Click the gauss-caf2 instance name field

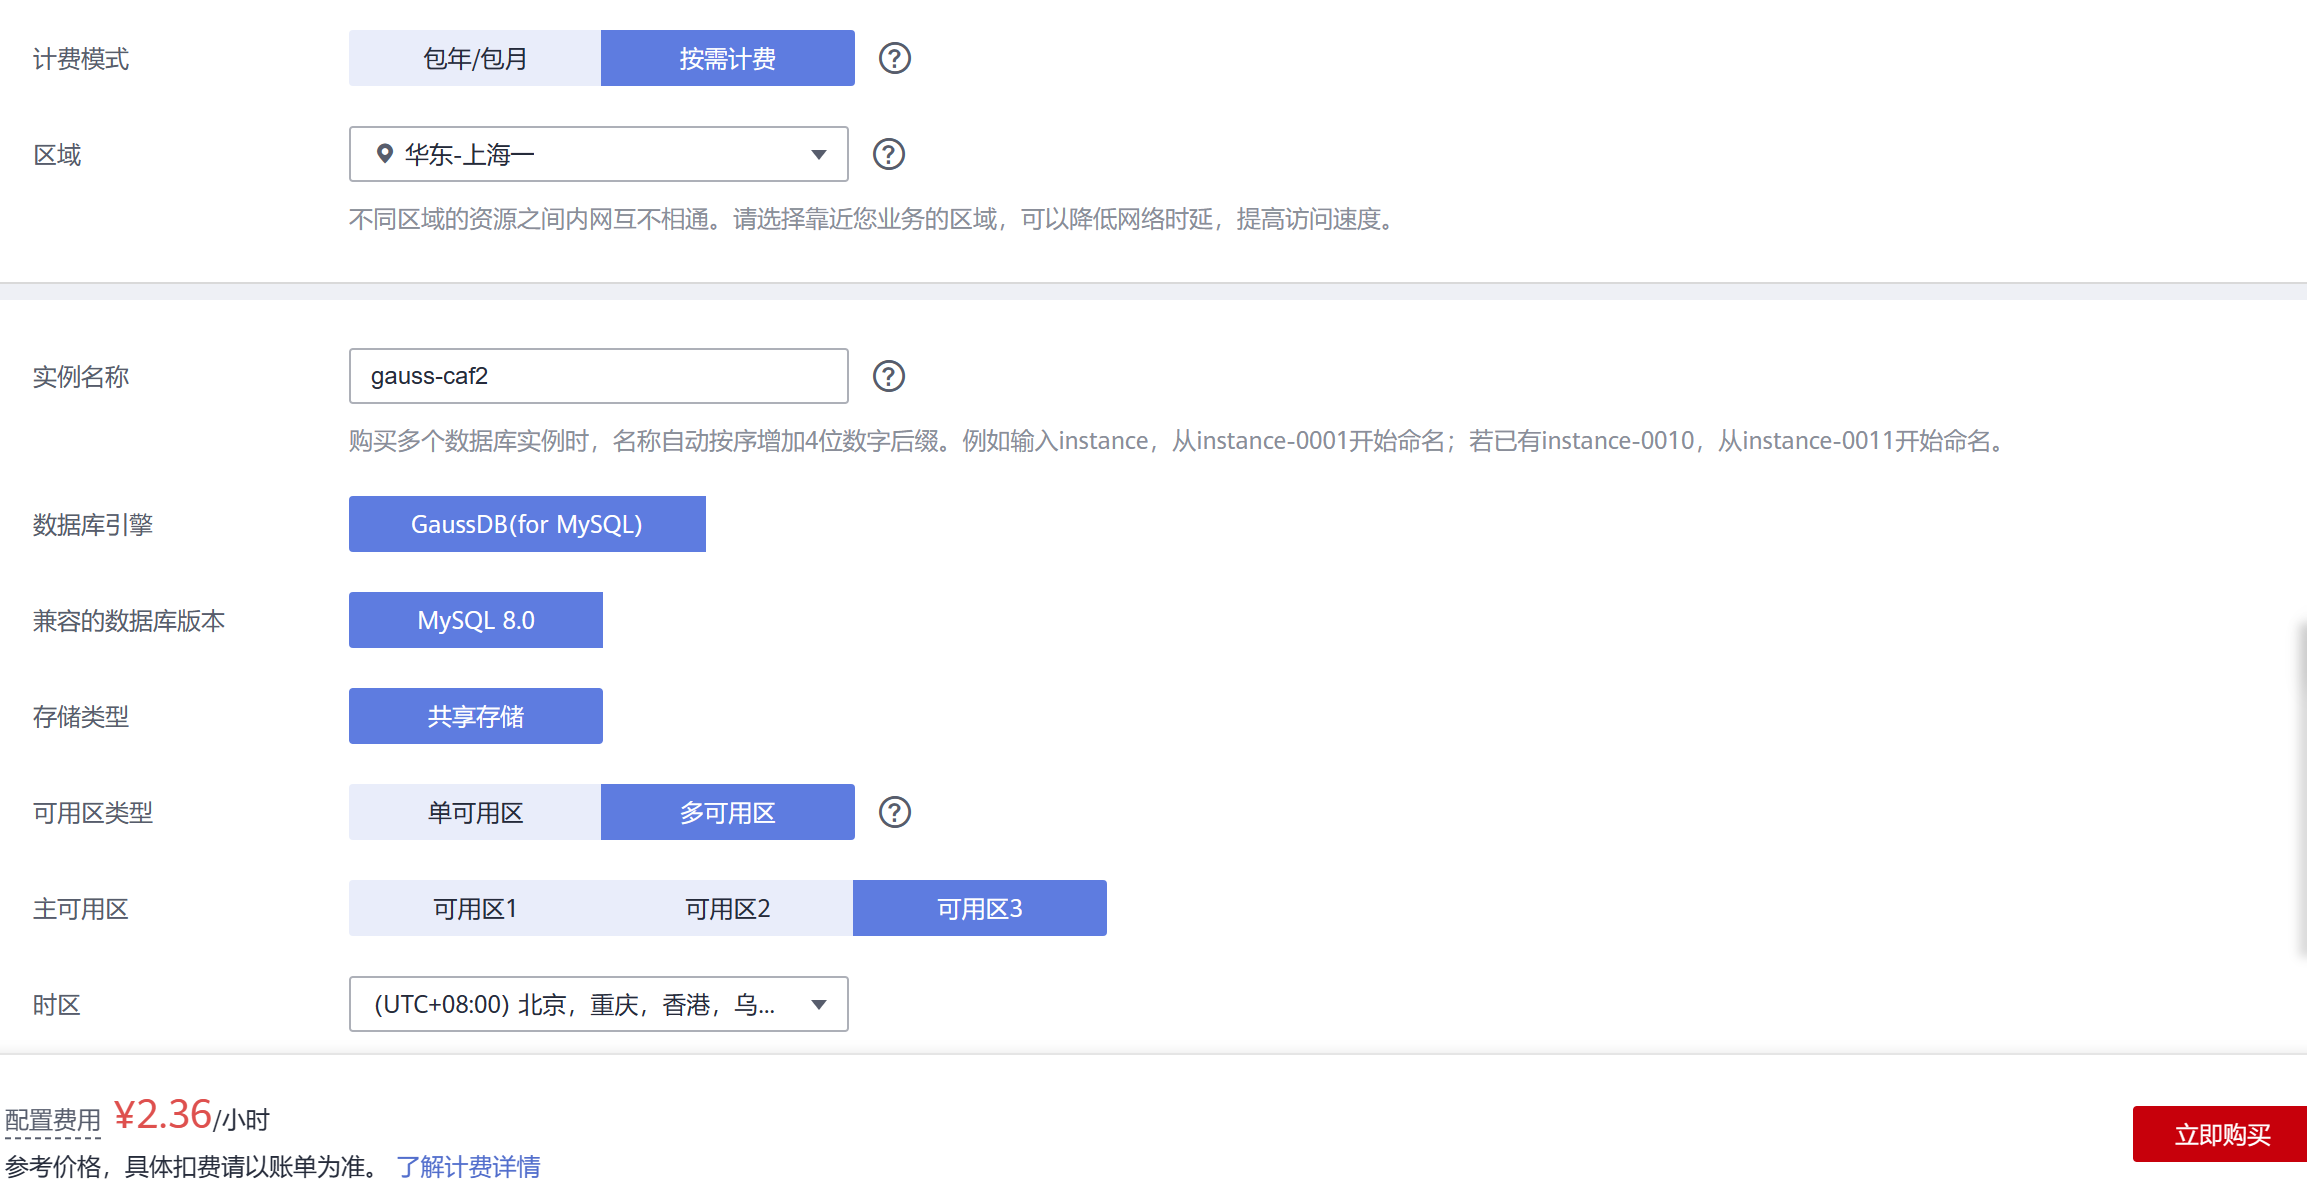click(x=598, y=376)
